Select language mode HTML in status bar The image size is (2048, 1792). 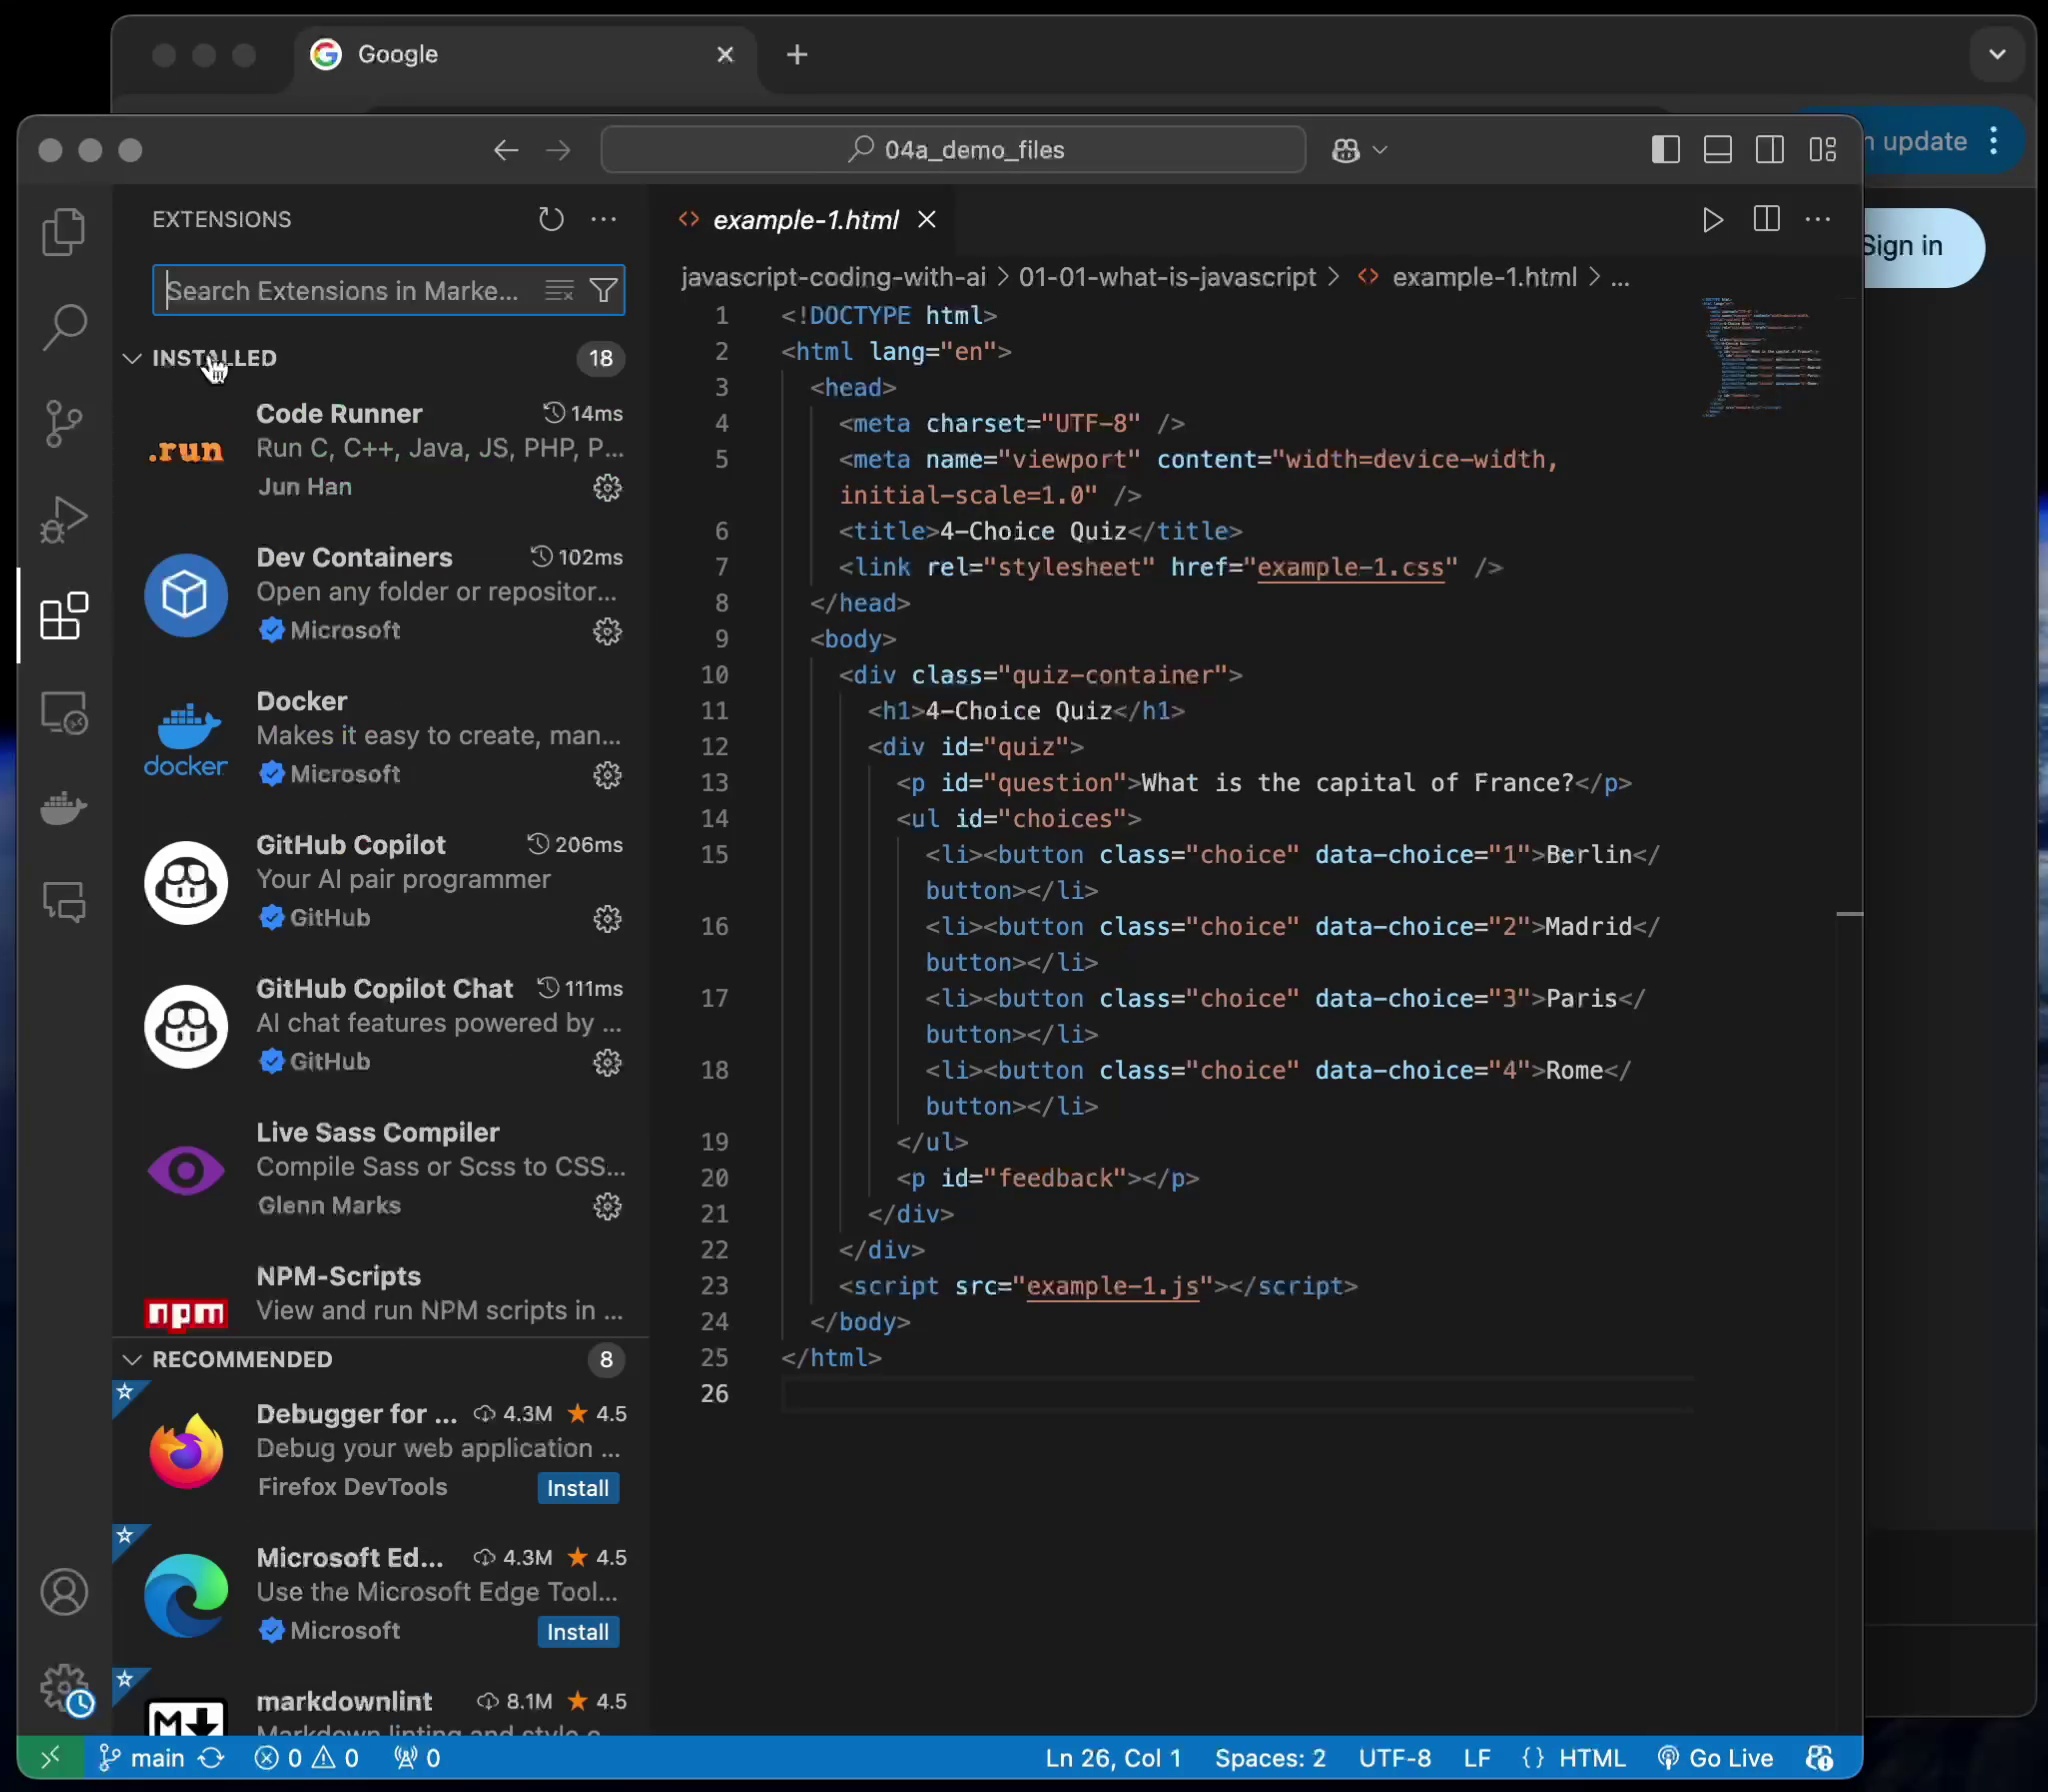tap(1592, 1758)
